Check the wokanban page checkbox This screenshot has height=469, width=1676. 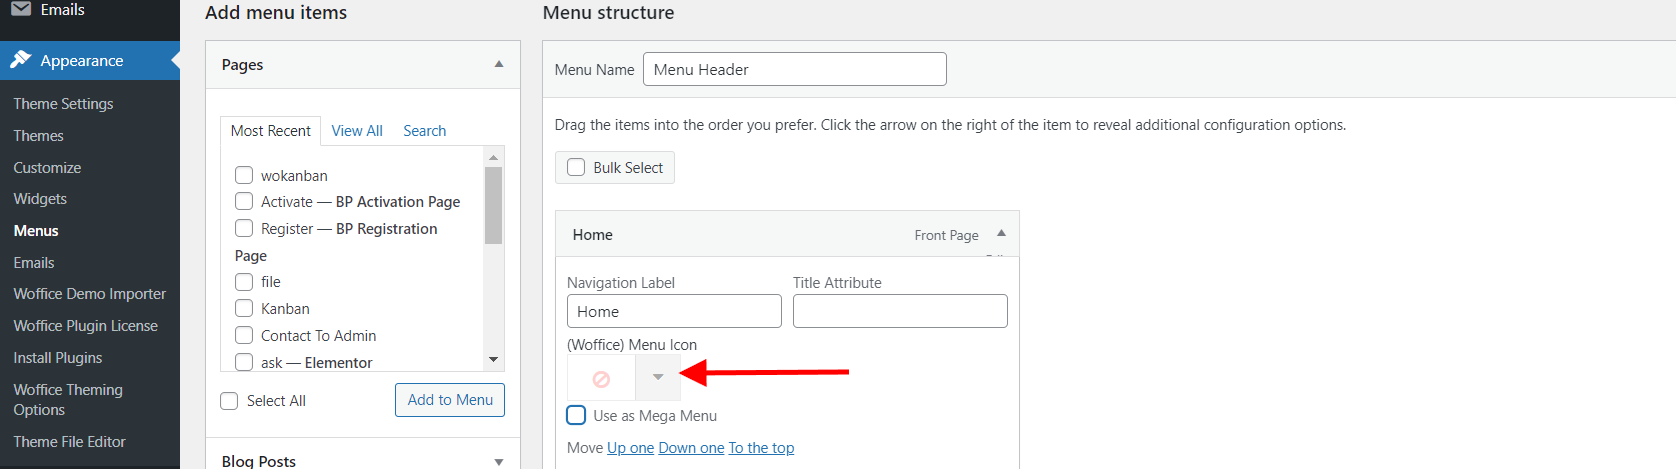coord(244,175)
